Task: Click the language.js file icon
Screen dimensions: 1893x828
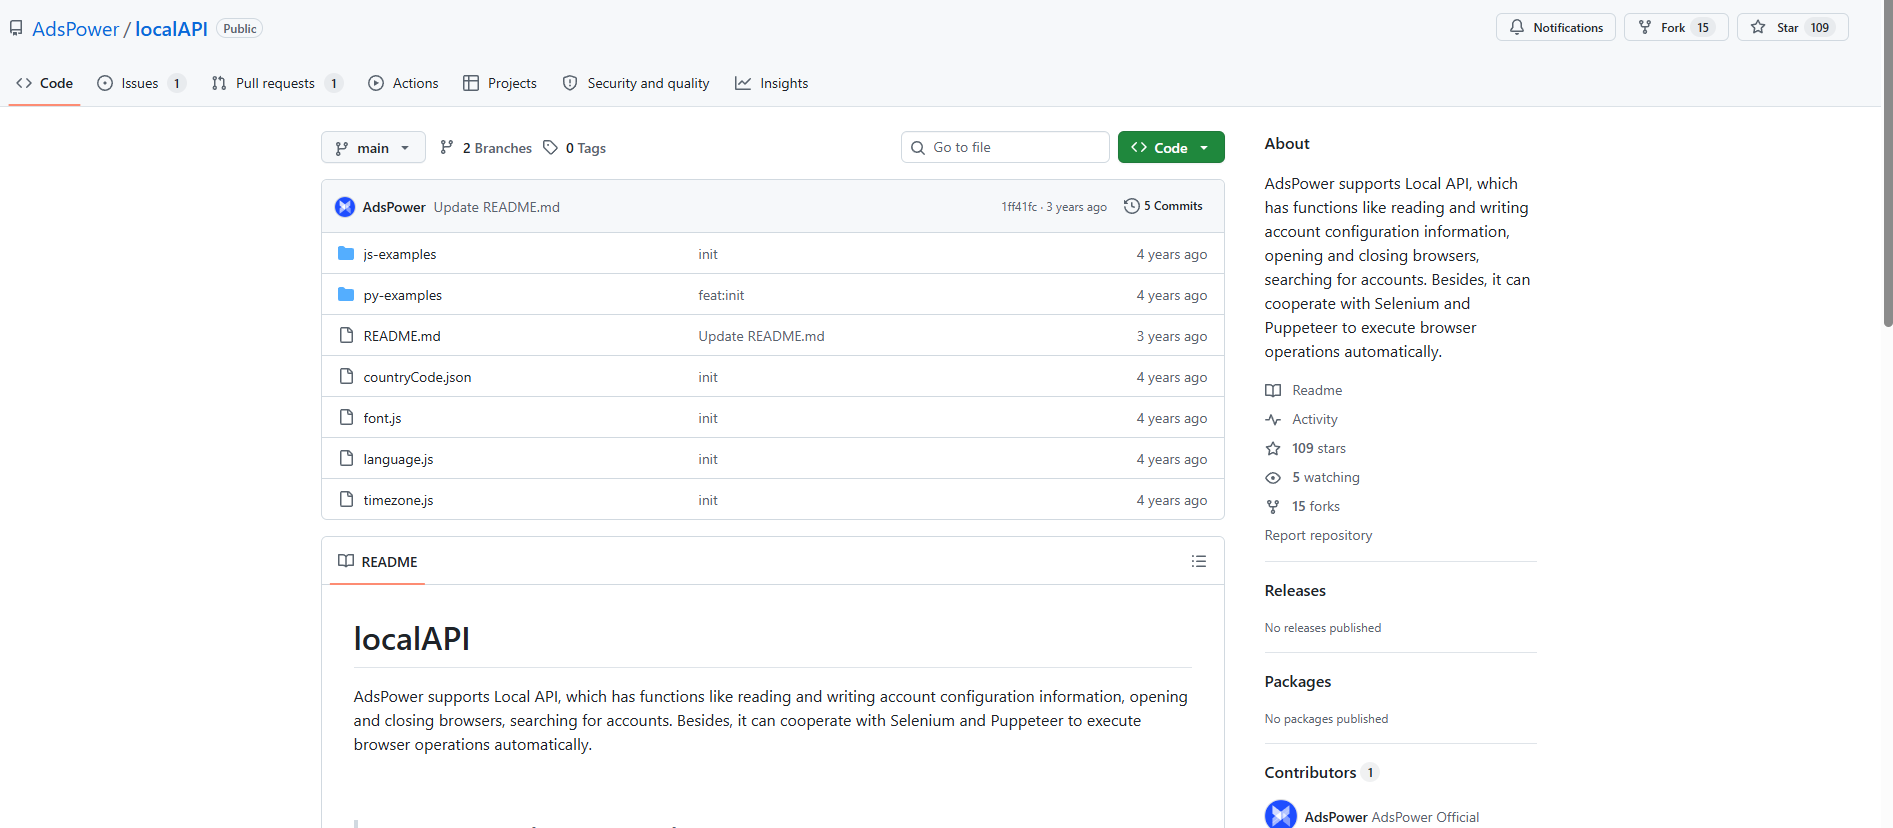Action: (346, 459)
